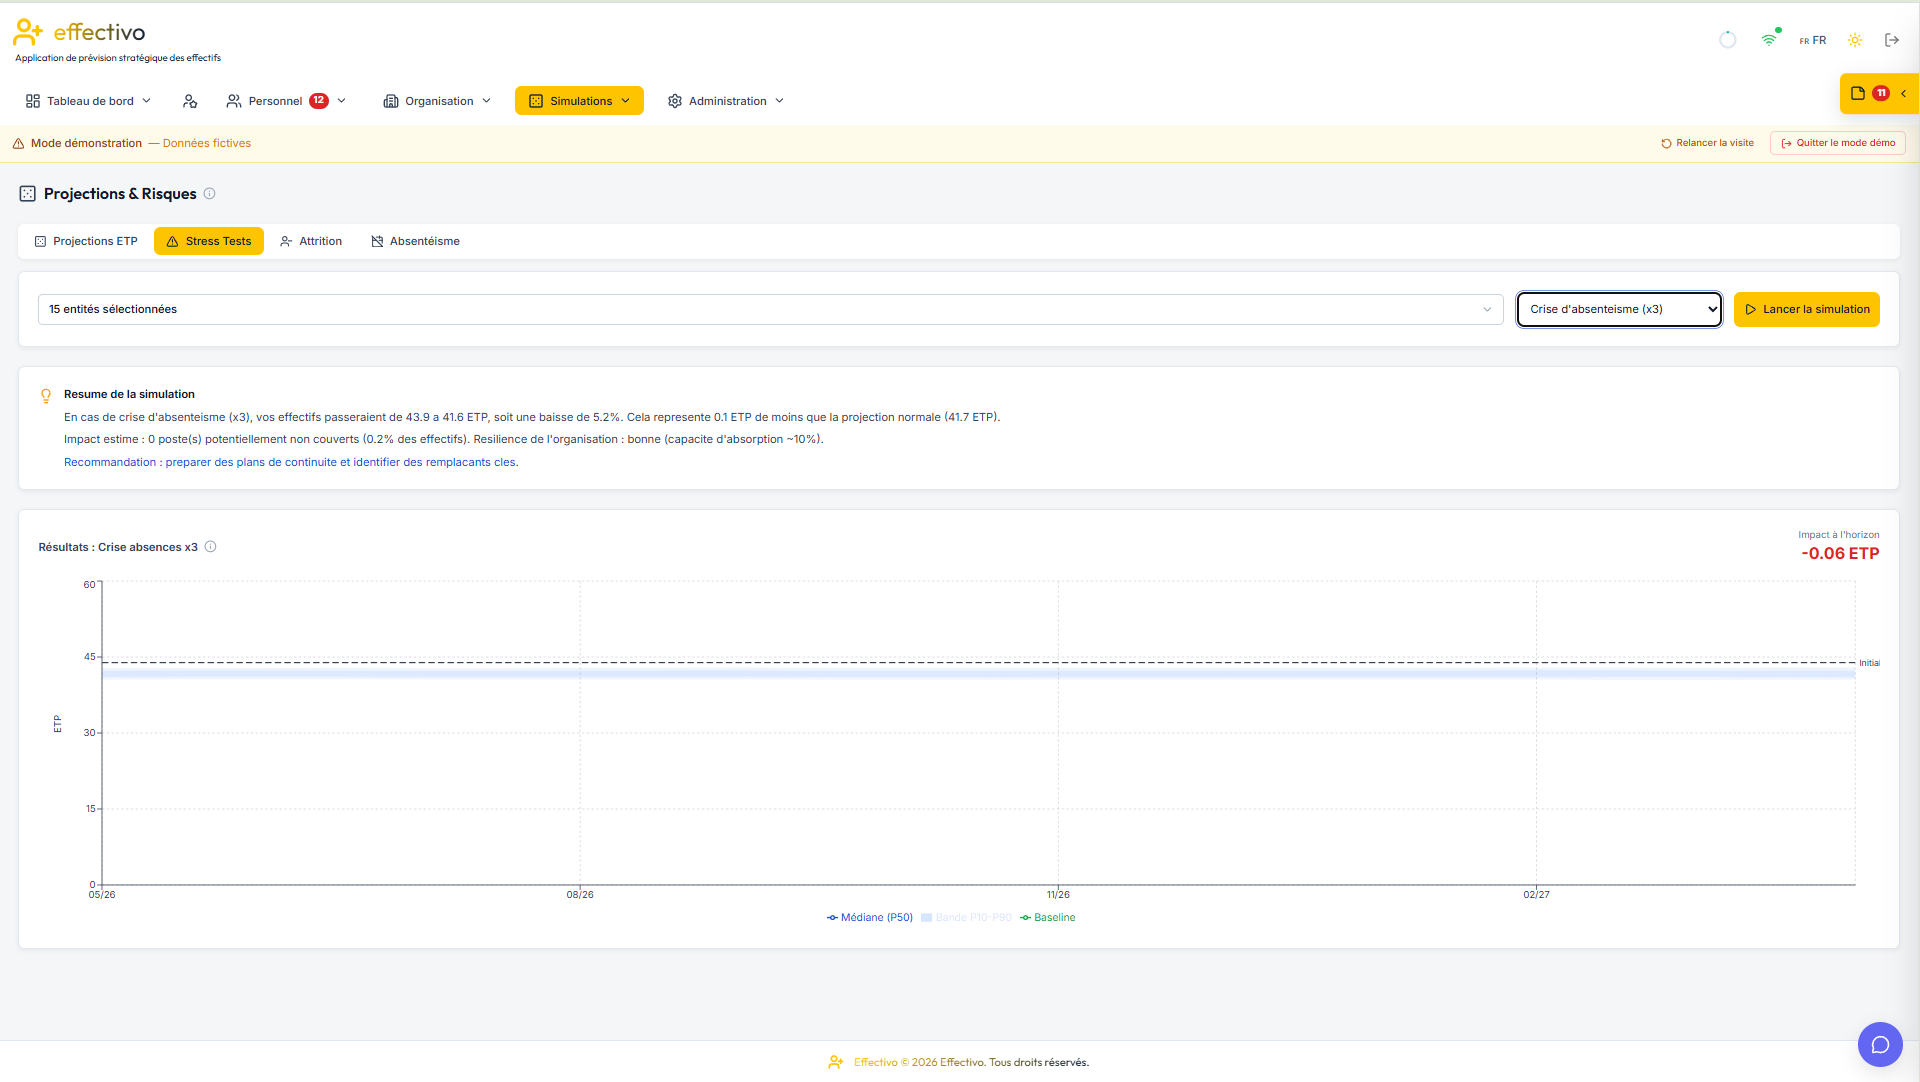Image resolution: width=1920 pixels, height=1082 pixels.
Task: Click info icon beside Résultats title
Action: (x=210, y=547)
